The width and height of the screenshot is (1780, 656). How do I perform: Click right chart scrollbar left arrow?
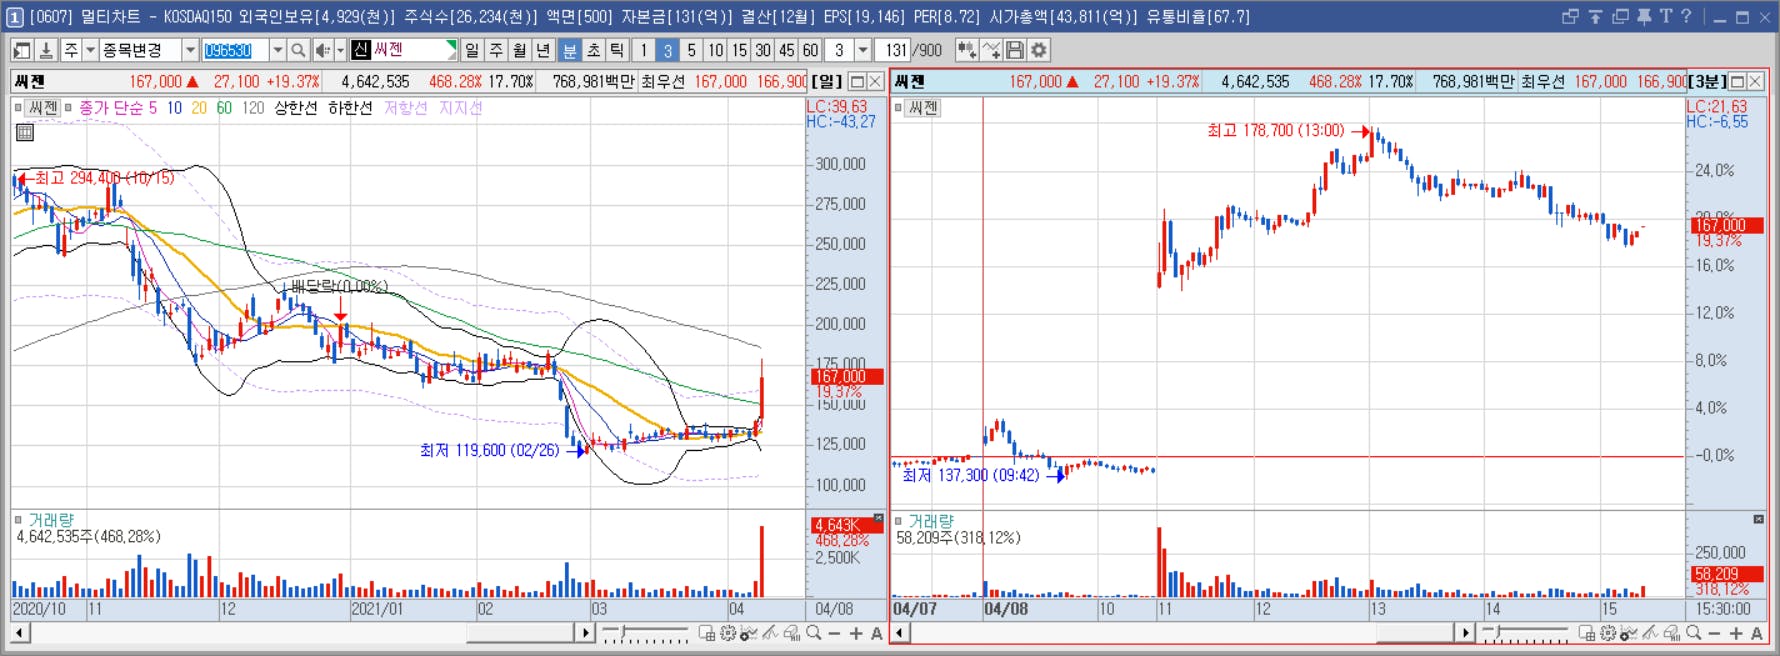900,633
